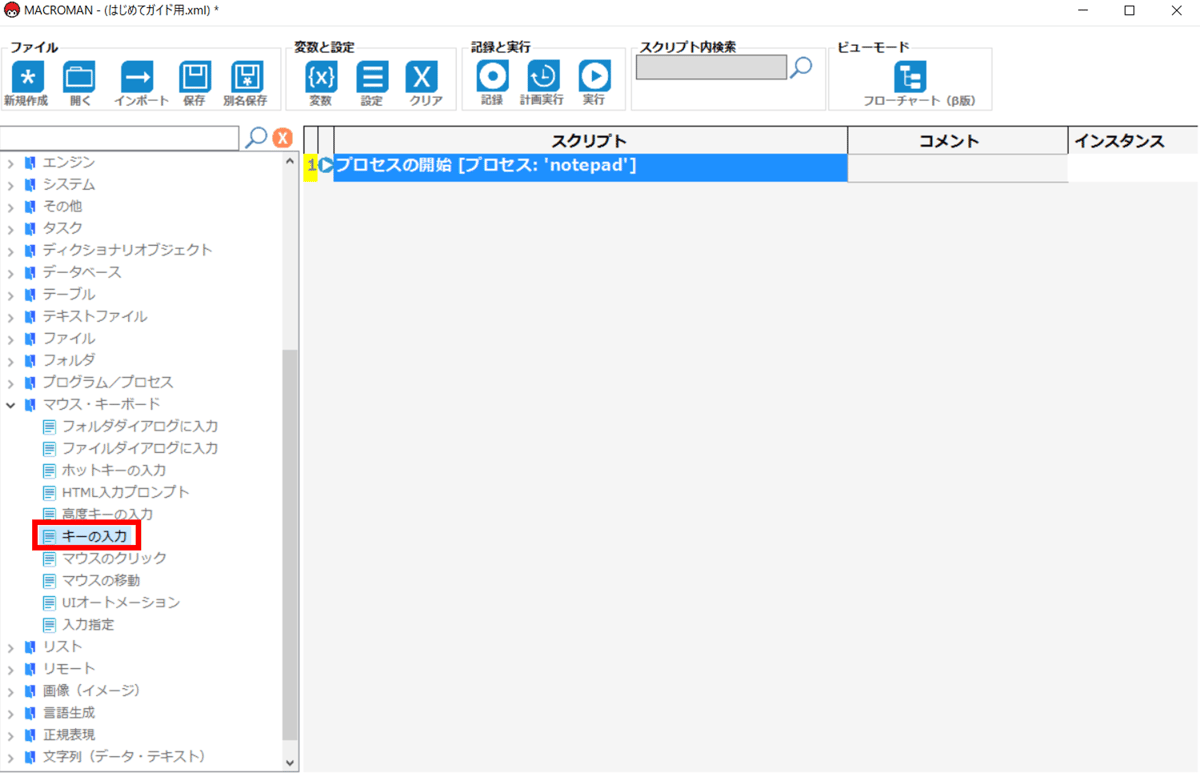The image size is (1200, 773).
Task: Expand the システム tree node
Action: click(11, 185)
